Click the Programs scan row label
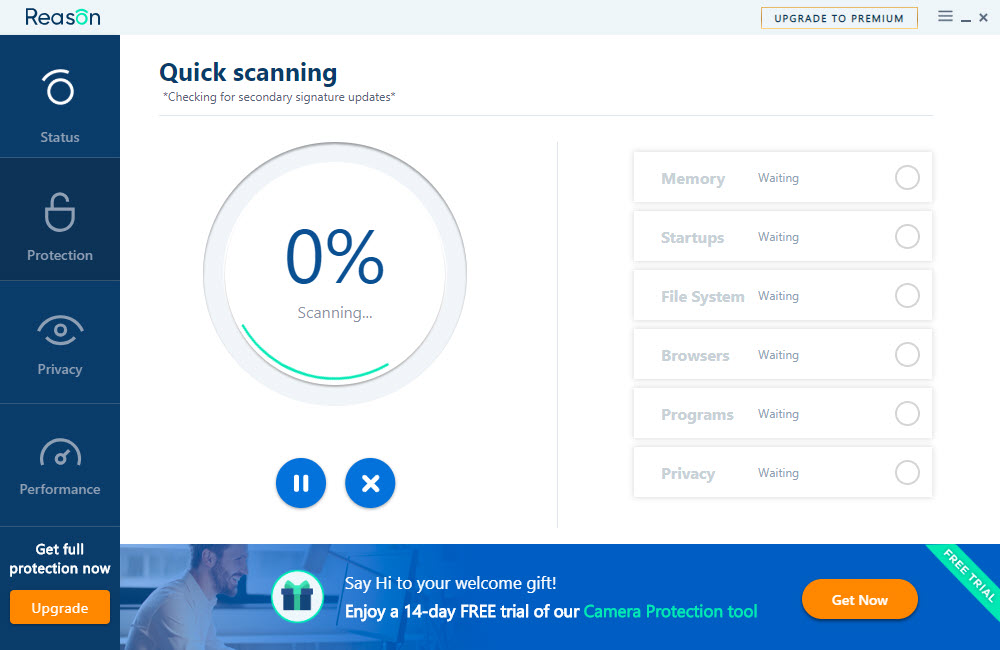Screen dimensions: 1000x650 697,415
